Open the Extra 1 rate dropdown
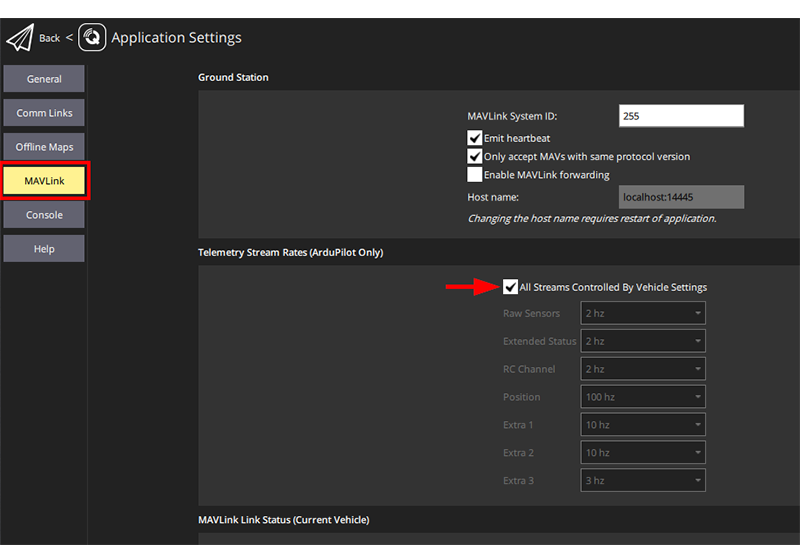This screenshot has width=800, height=559. [643, 425]
